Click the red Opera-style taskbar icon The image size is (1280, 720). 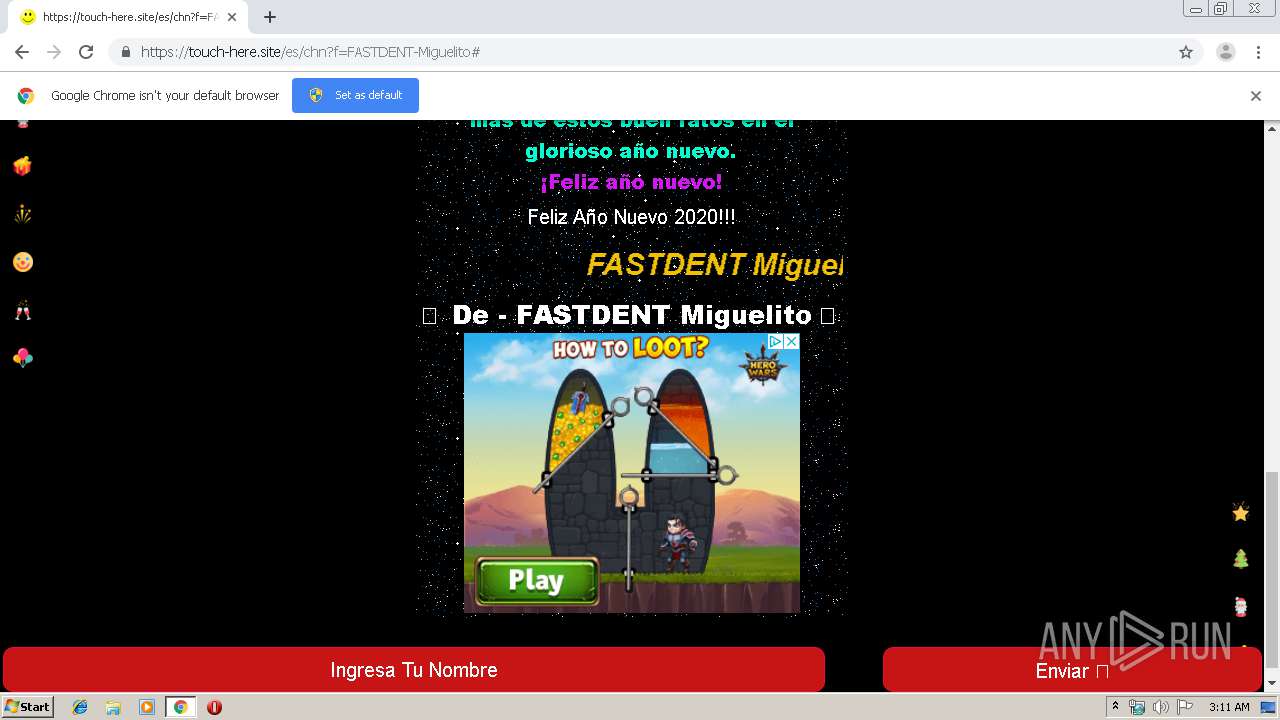(214, 707)
